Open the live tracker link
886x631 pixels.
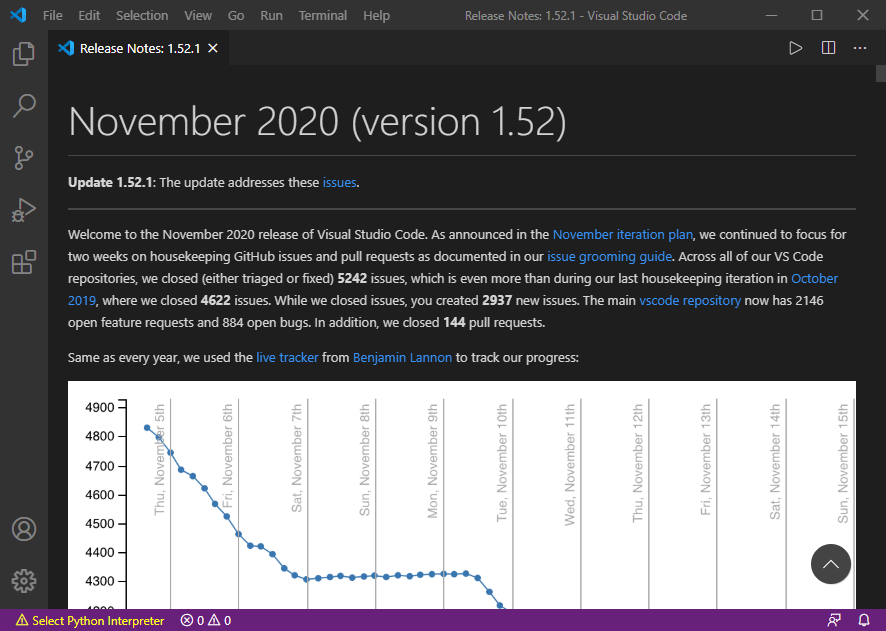(x=287, y=358)
